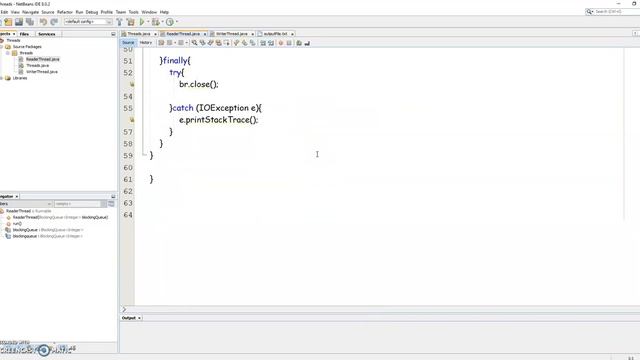Open a project with the folder icon
The image size is (640, 360).
click(8, 22)
